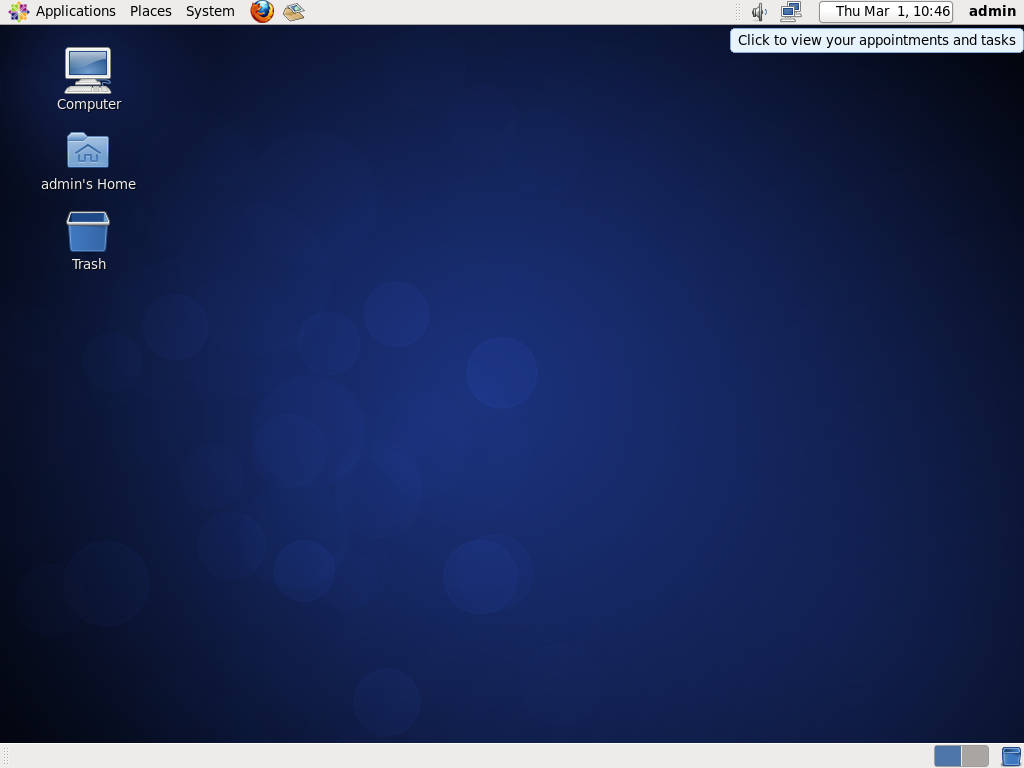The image size is (1024, 768).
Task: Click the "Computer" icon label text
Action: [89, 104]
